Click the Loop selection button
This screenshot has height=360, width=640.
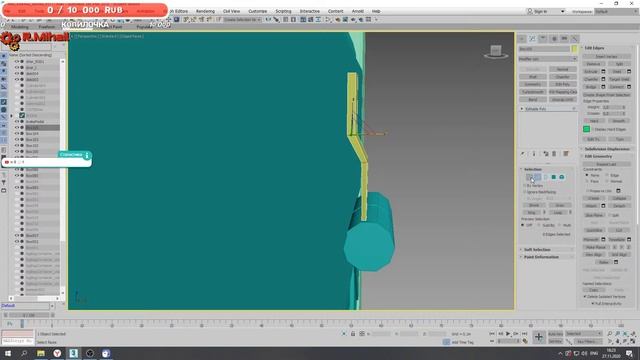[x=558, y=213]
